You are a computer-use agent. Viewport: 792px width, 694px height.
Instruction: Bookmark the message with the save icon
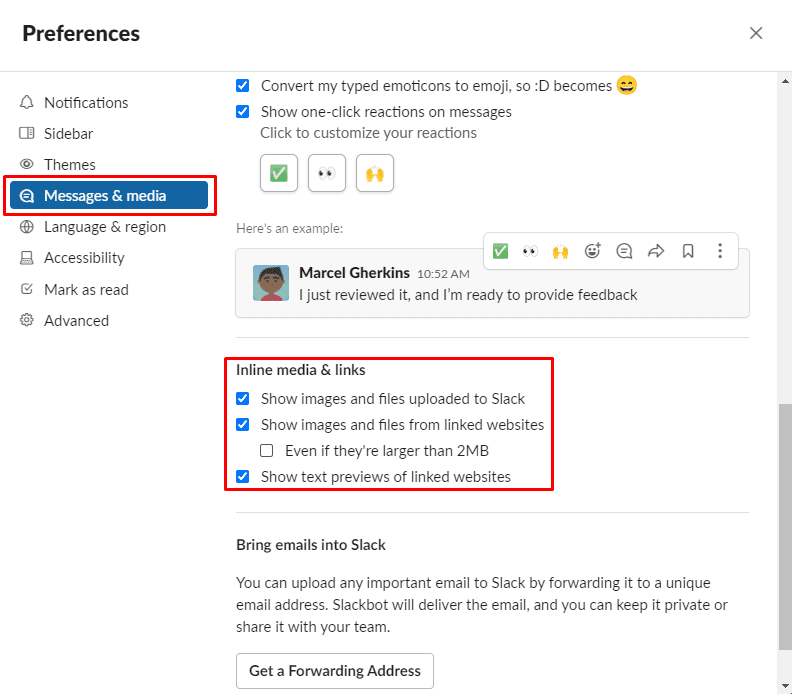[x=688, y=251]
